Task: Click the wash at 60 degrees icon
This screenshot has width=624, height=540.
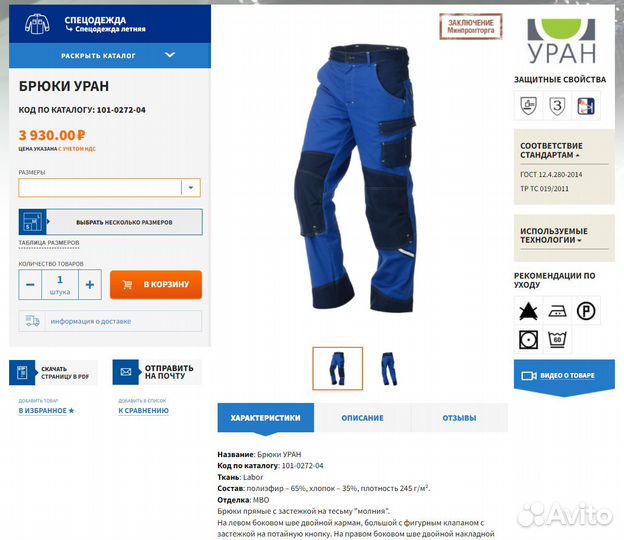Action: pos(557,339)
